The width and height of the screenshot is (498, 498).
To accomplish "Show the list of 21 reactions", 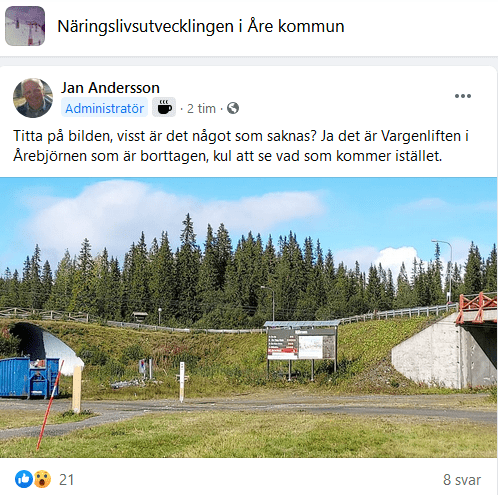I will (x=67, y=480).
